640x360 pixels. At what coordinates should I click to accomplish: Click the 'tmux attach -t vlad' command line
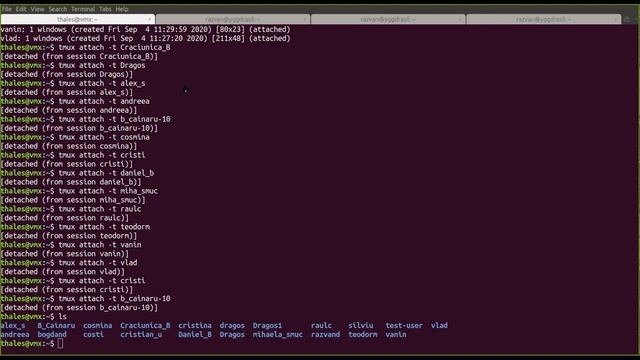click(69, 263)
